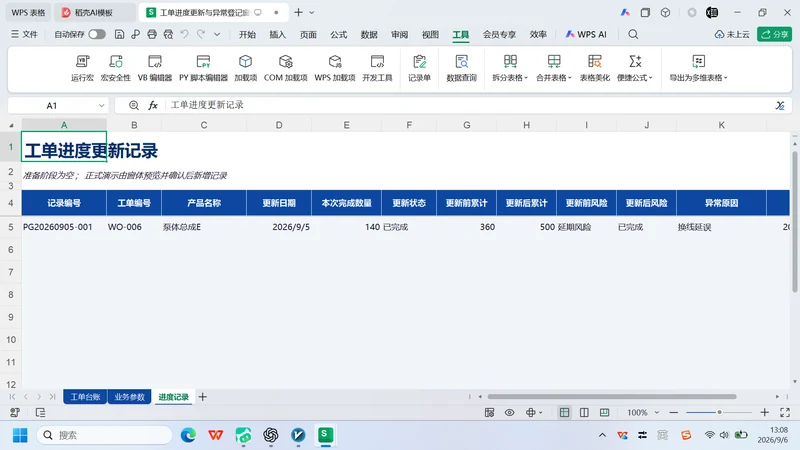
Task: Open the 文件 menu
Action: pyautogui.click(x=24, y=34)
